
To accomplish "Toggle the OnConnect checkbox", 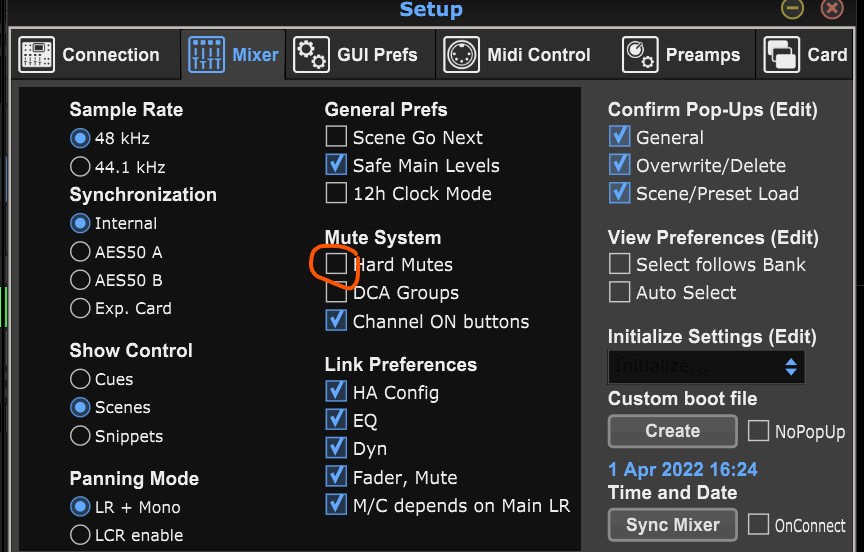I will [758, 524].
